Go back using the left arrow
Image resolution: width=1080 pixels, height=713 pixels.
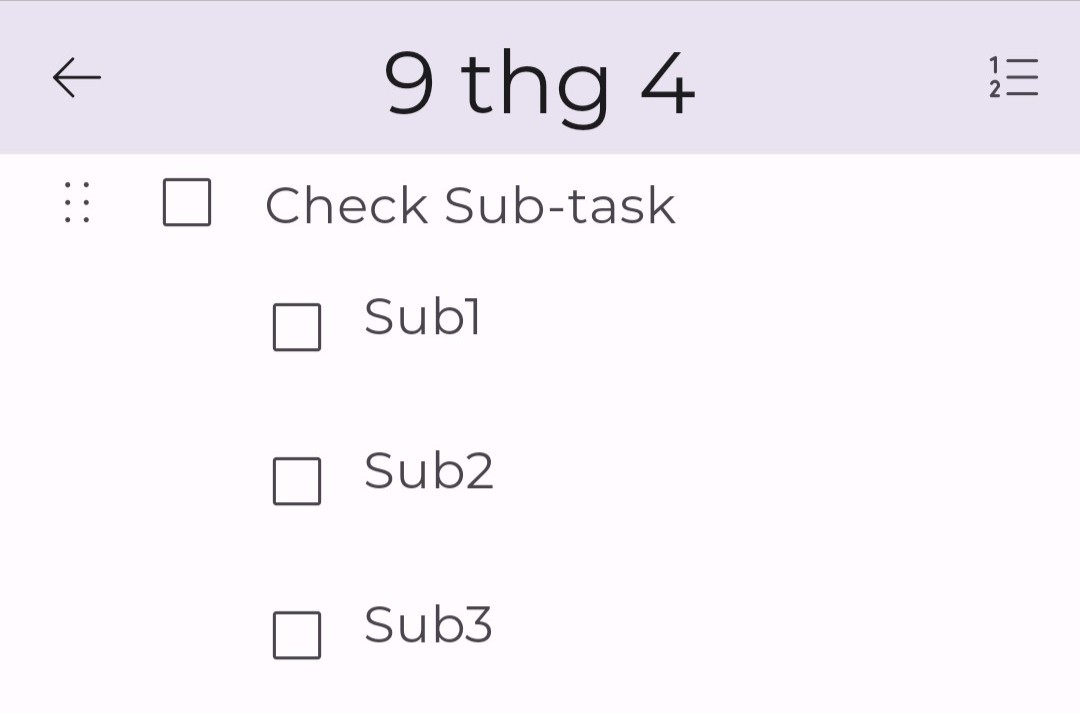click(x=77, y=78)
